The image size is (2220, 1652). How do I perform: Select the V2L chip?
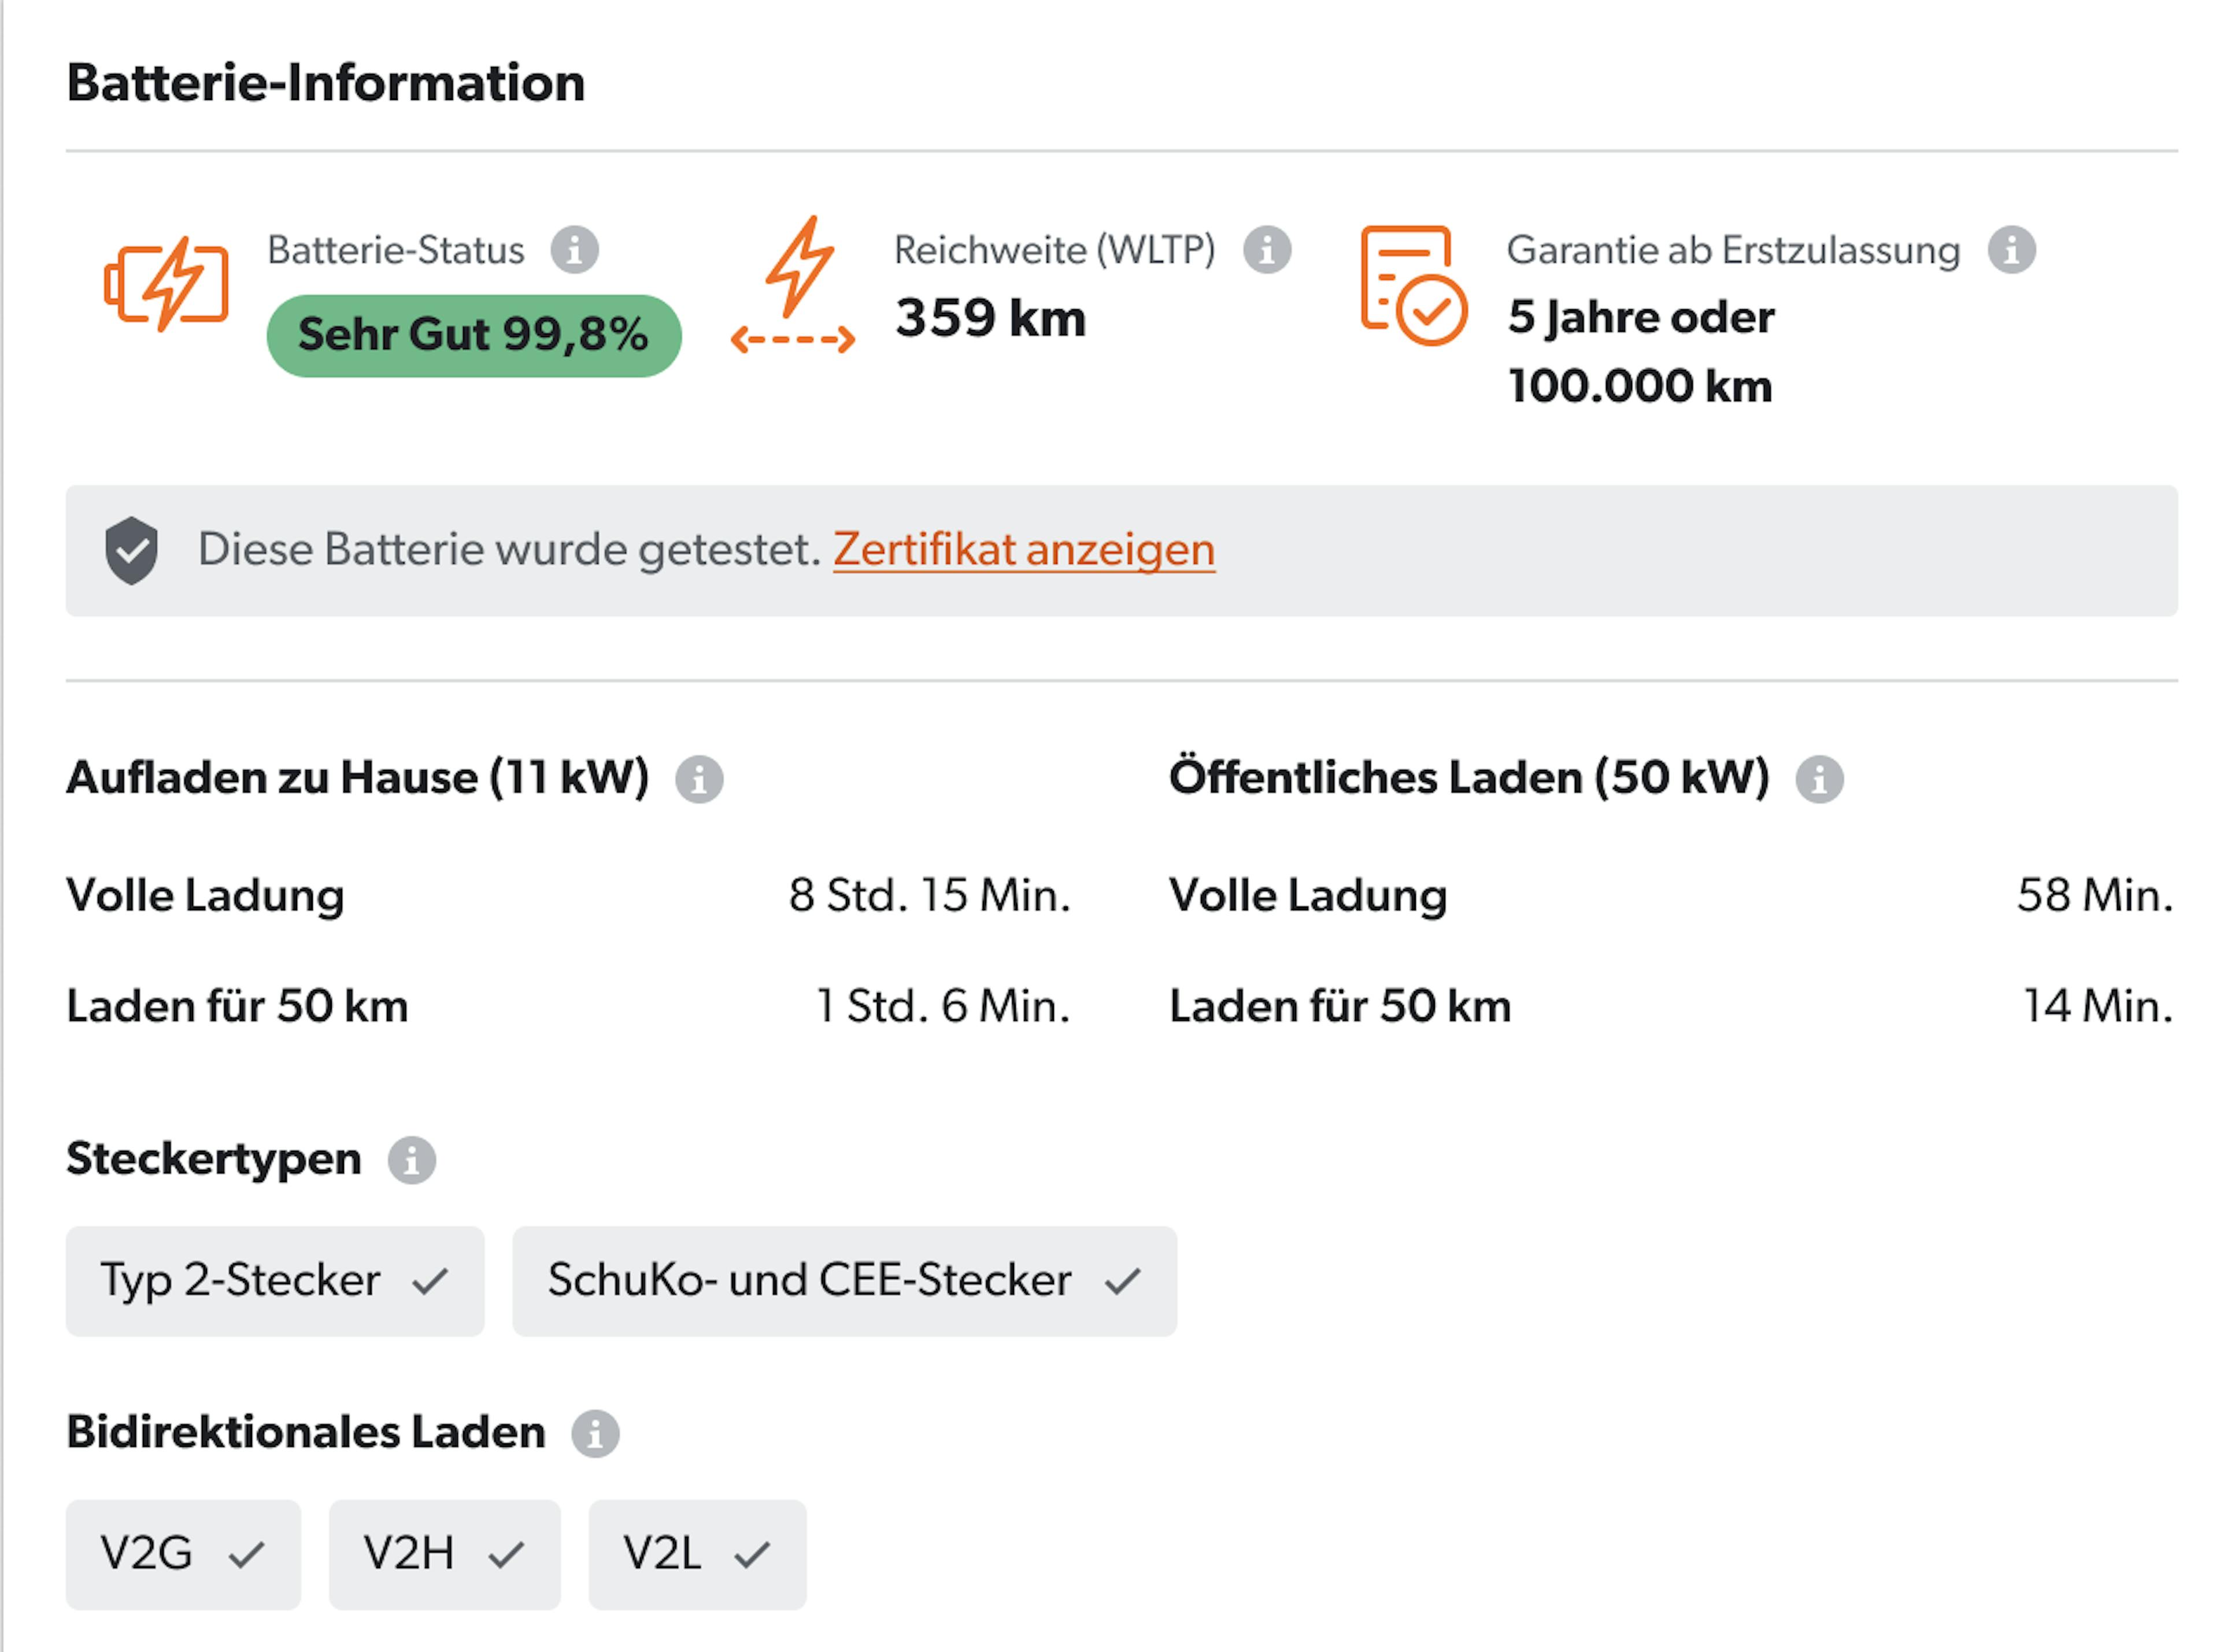697,1554
